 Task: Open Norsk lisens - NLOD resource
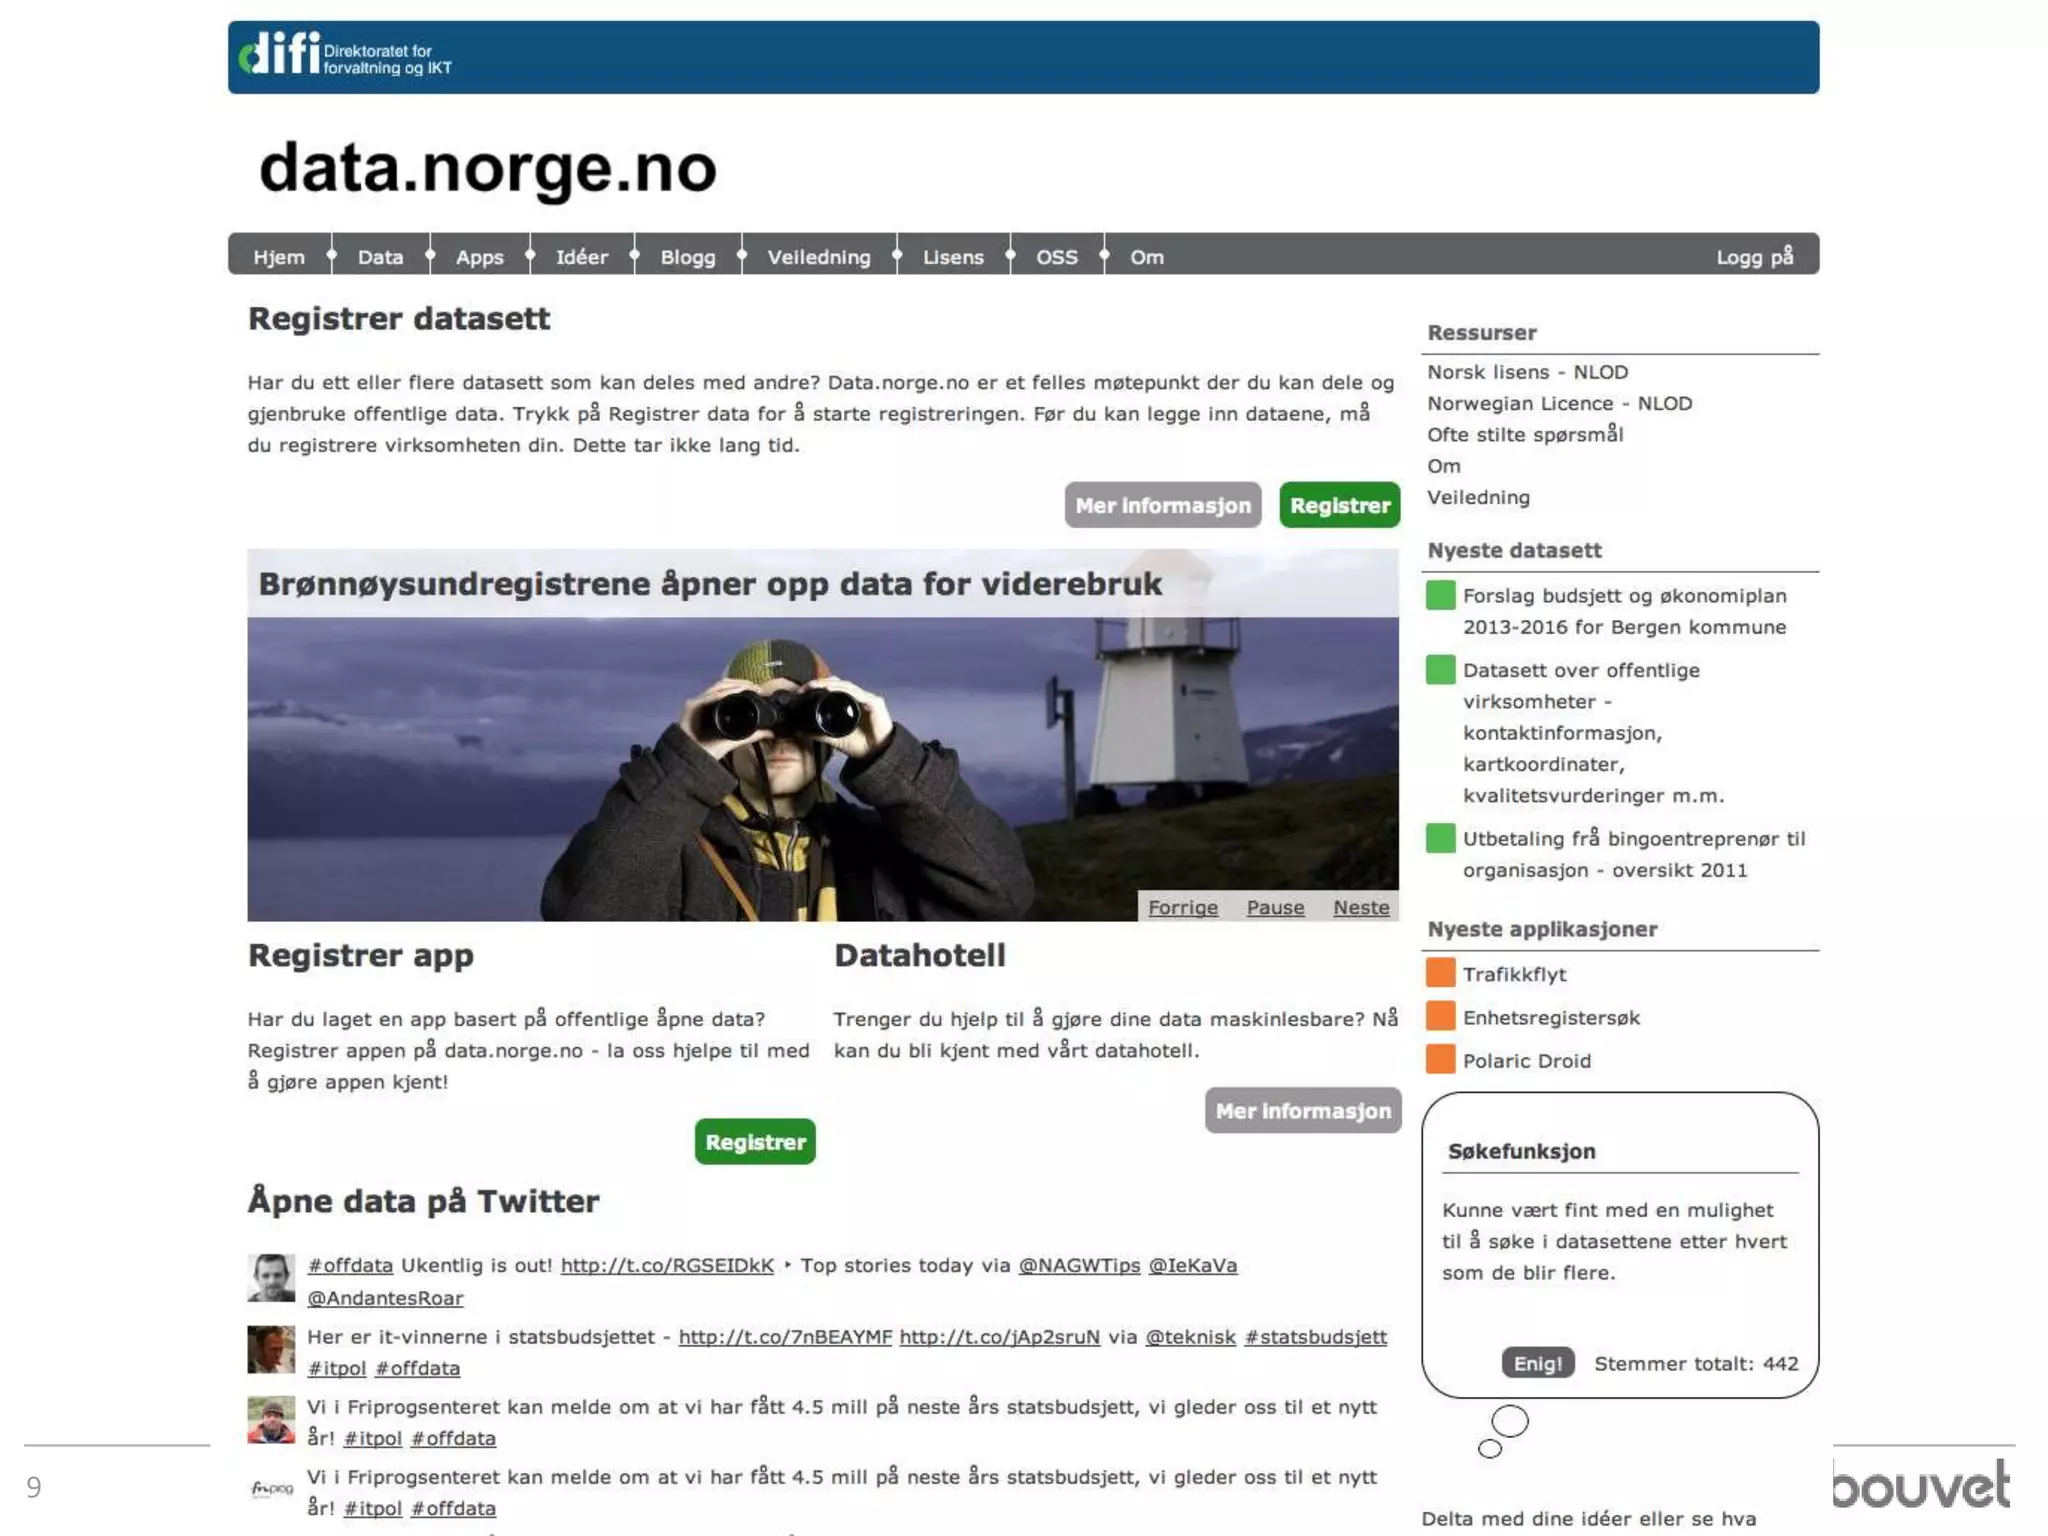click(1527, 372)
